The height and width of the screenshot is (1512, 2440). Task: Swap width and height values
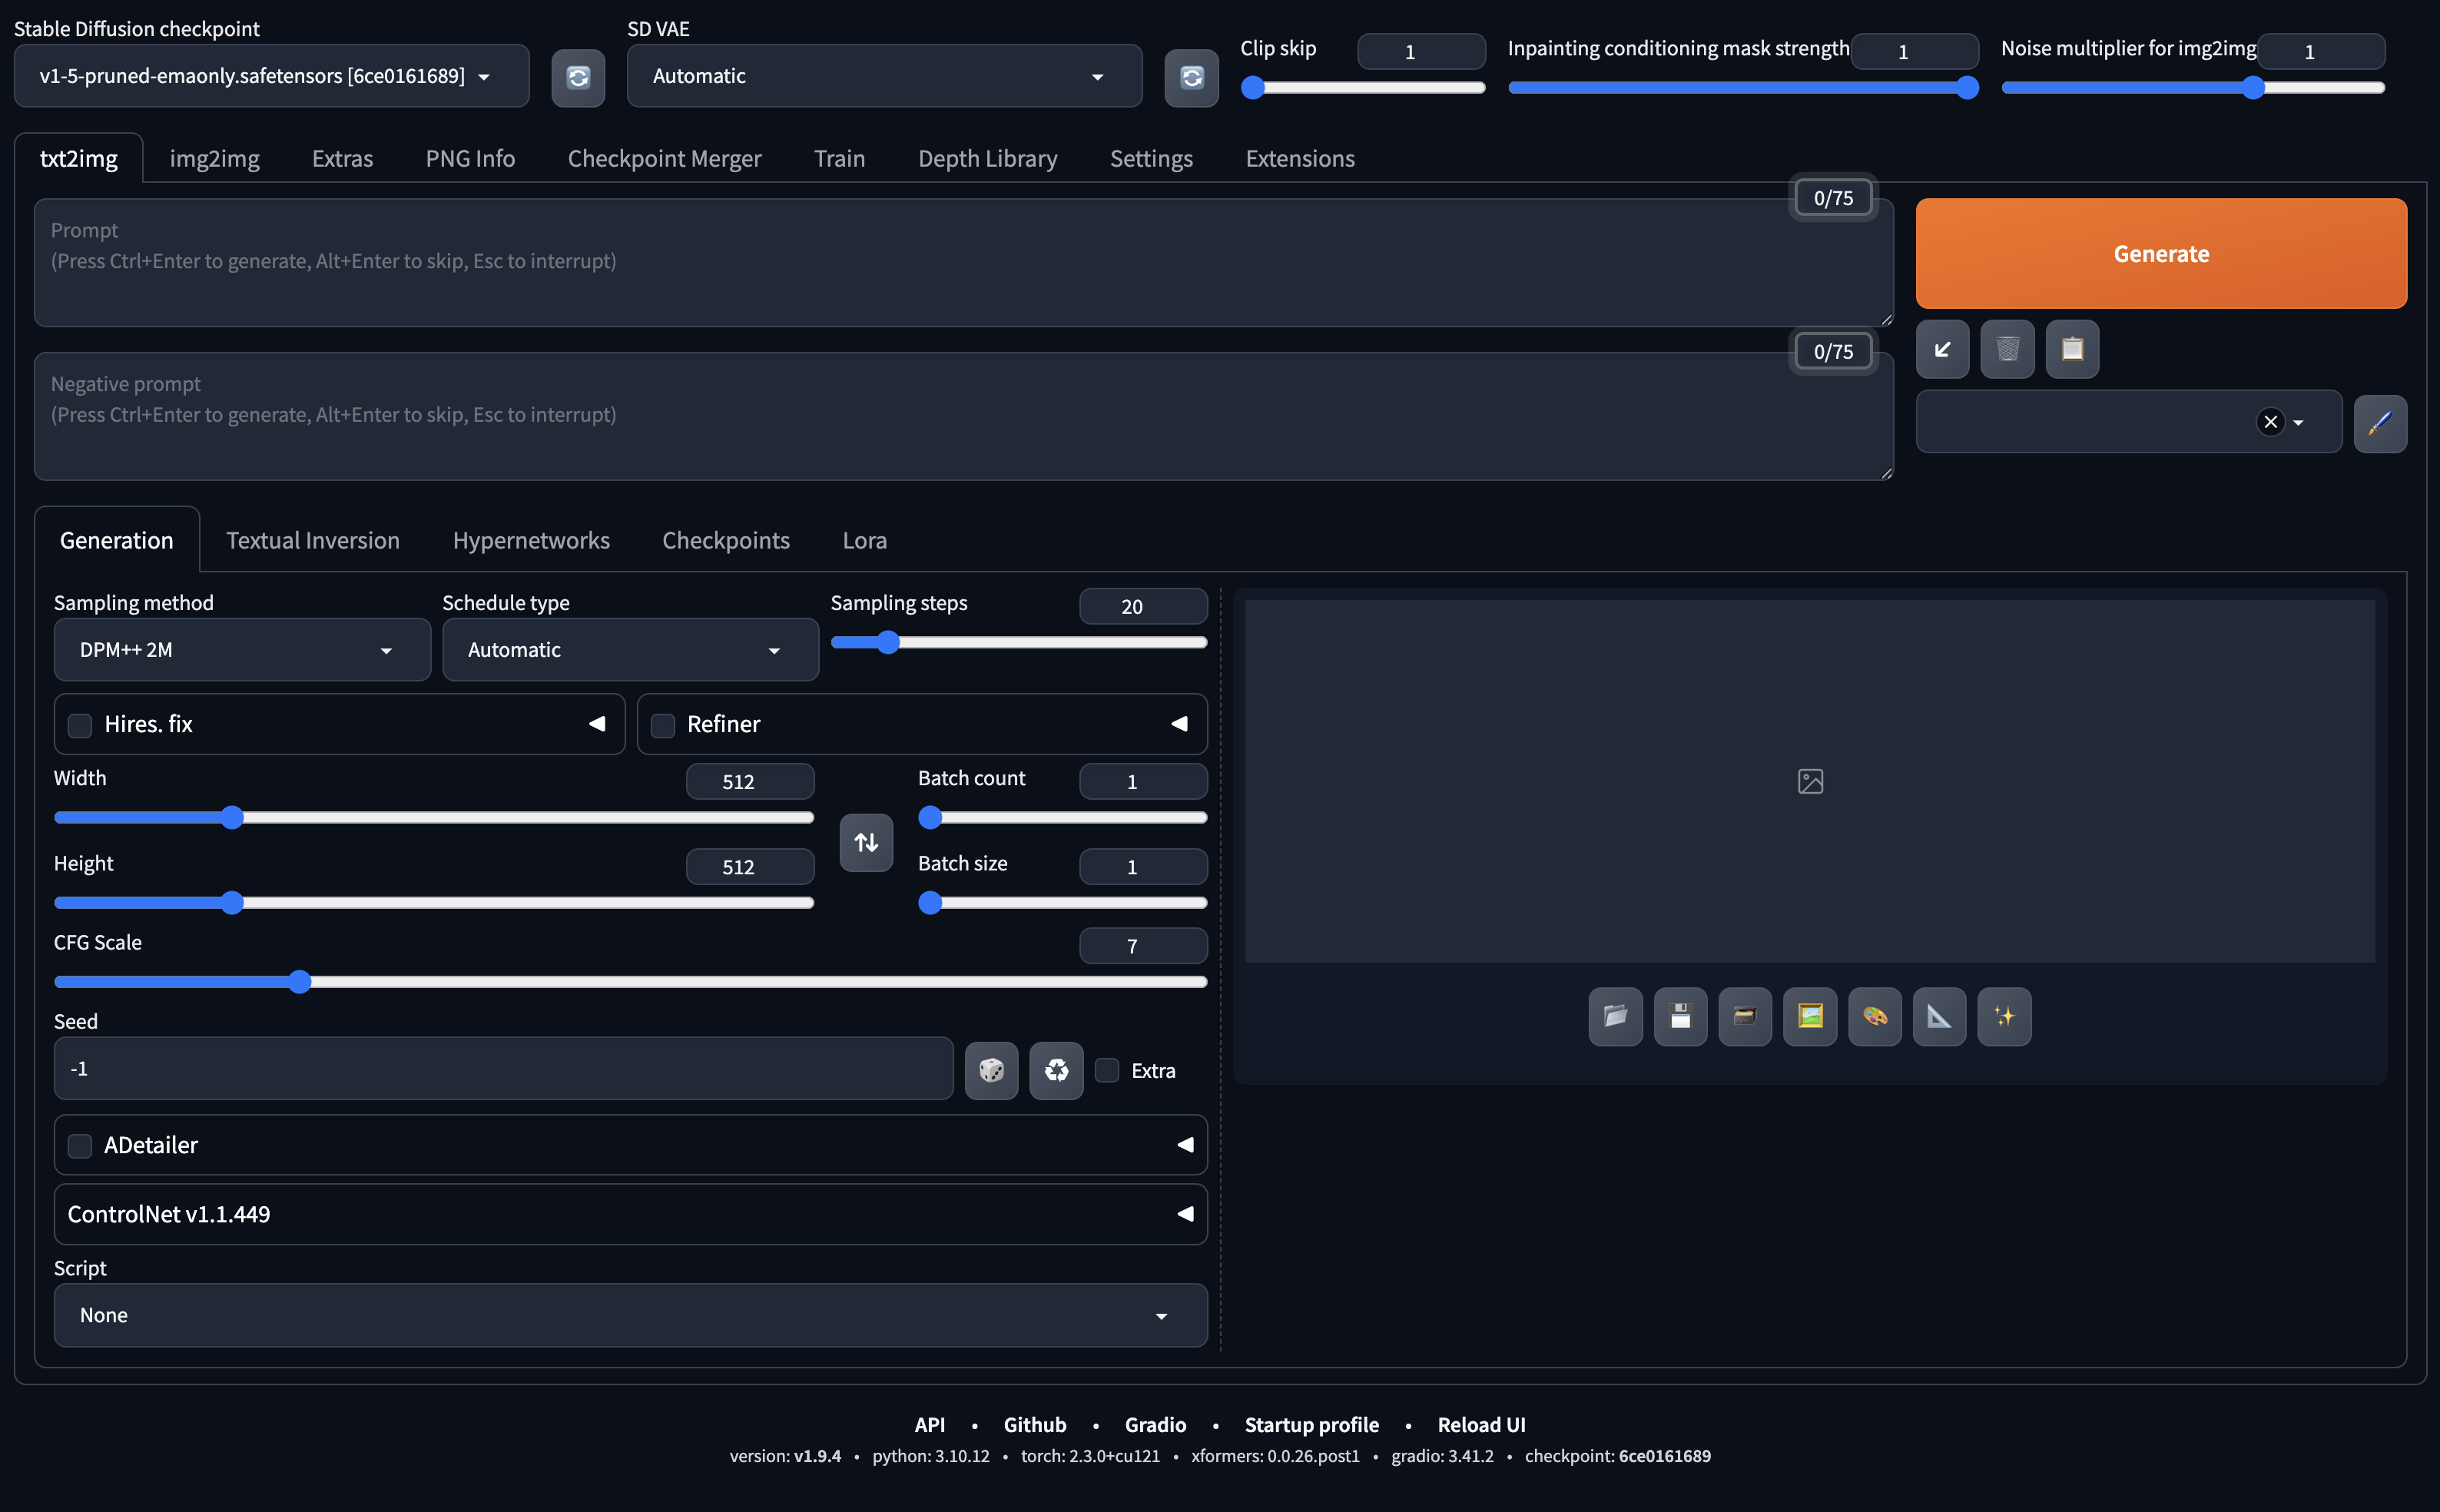[x=866, y=843]
